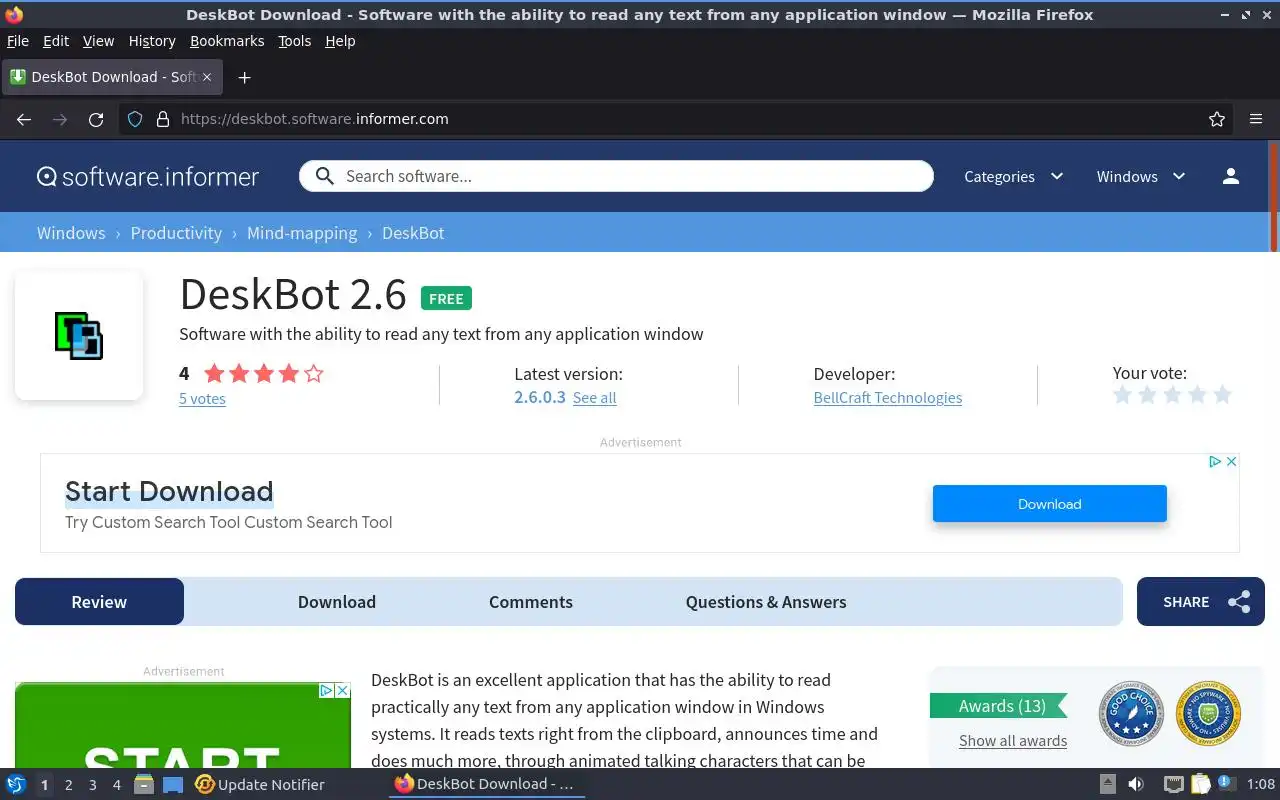Reload the page with the refresh icon
The image size is (1280, 800).
click(96, 119)
